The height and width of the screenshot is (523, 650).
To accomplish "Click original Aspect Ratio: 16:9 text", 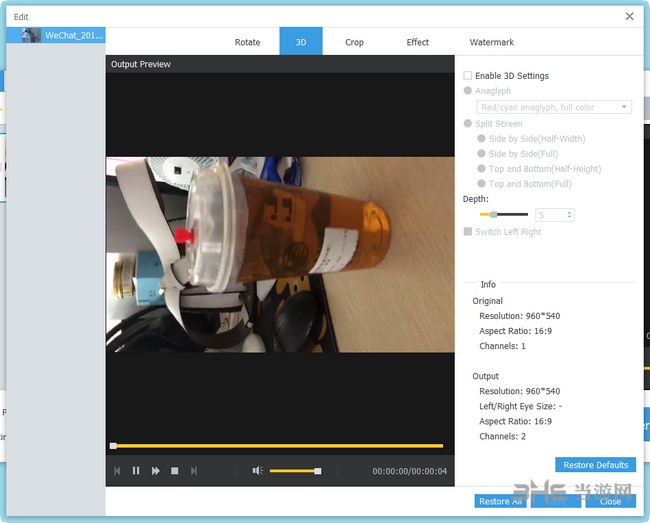I will (x=515, y=331).
